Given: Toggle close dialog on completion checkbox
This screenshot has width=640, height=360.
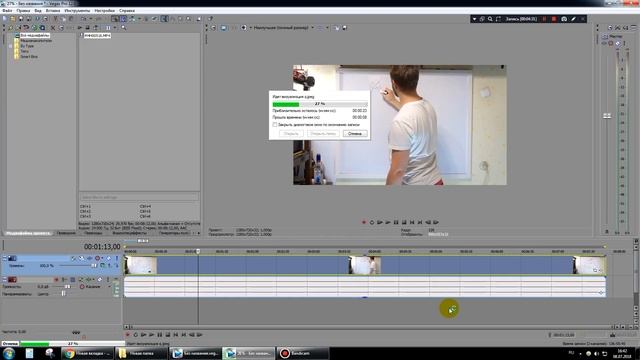Looking at the screenshot, I should (x=275, y=124).
